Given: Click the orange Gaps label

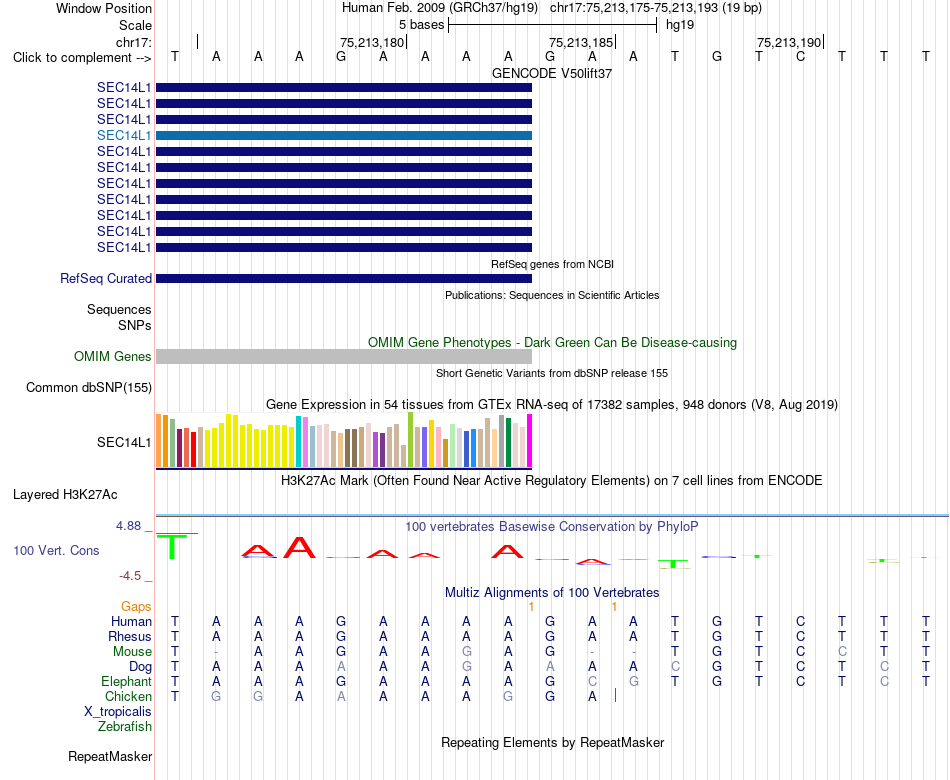Looking at the screenshot, I should [136, 607].
